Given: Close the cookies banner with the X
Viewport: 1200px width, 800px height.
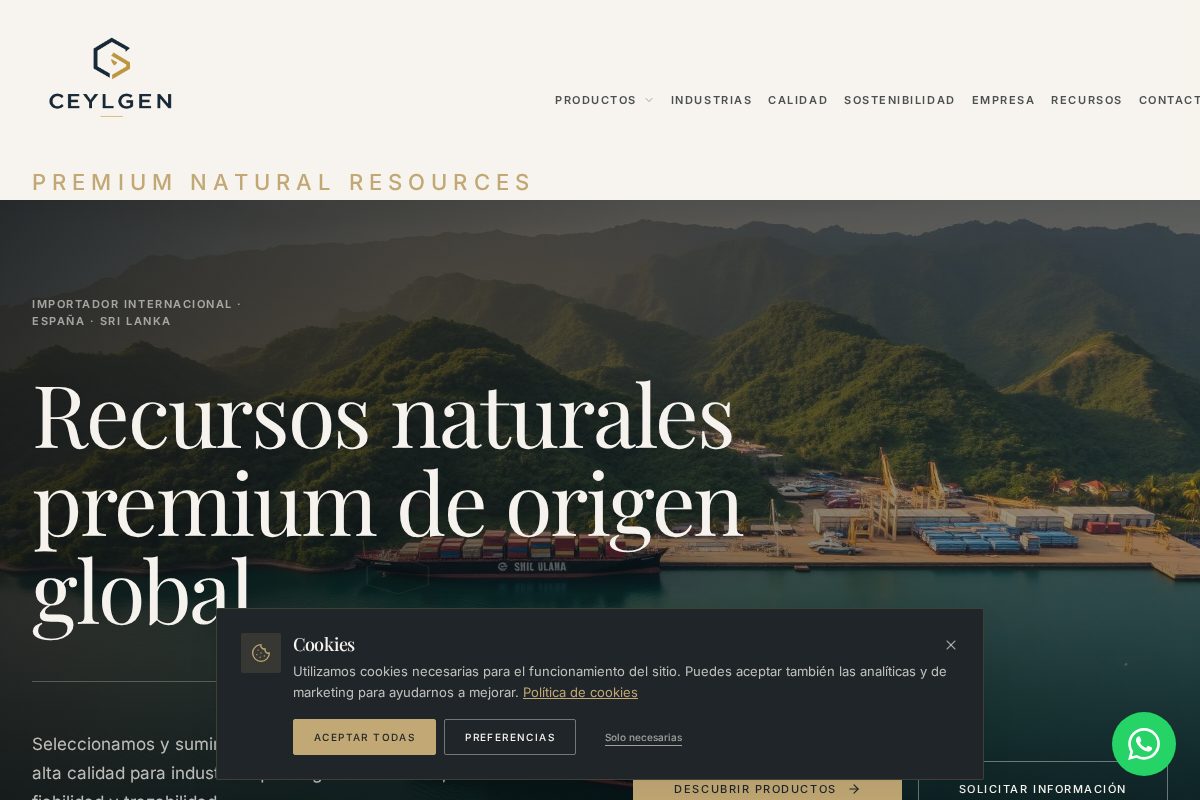Looking at the screenshot, I should point(951,645).
